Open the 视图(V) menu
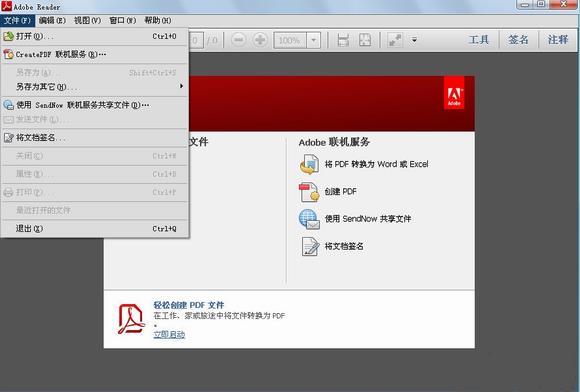Image resolution: width=580 pixels, height=392 pixels. (x=87, y=20)
